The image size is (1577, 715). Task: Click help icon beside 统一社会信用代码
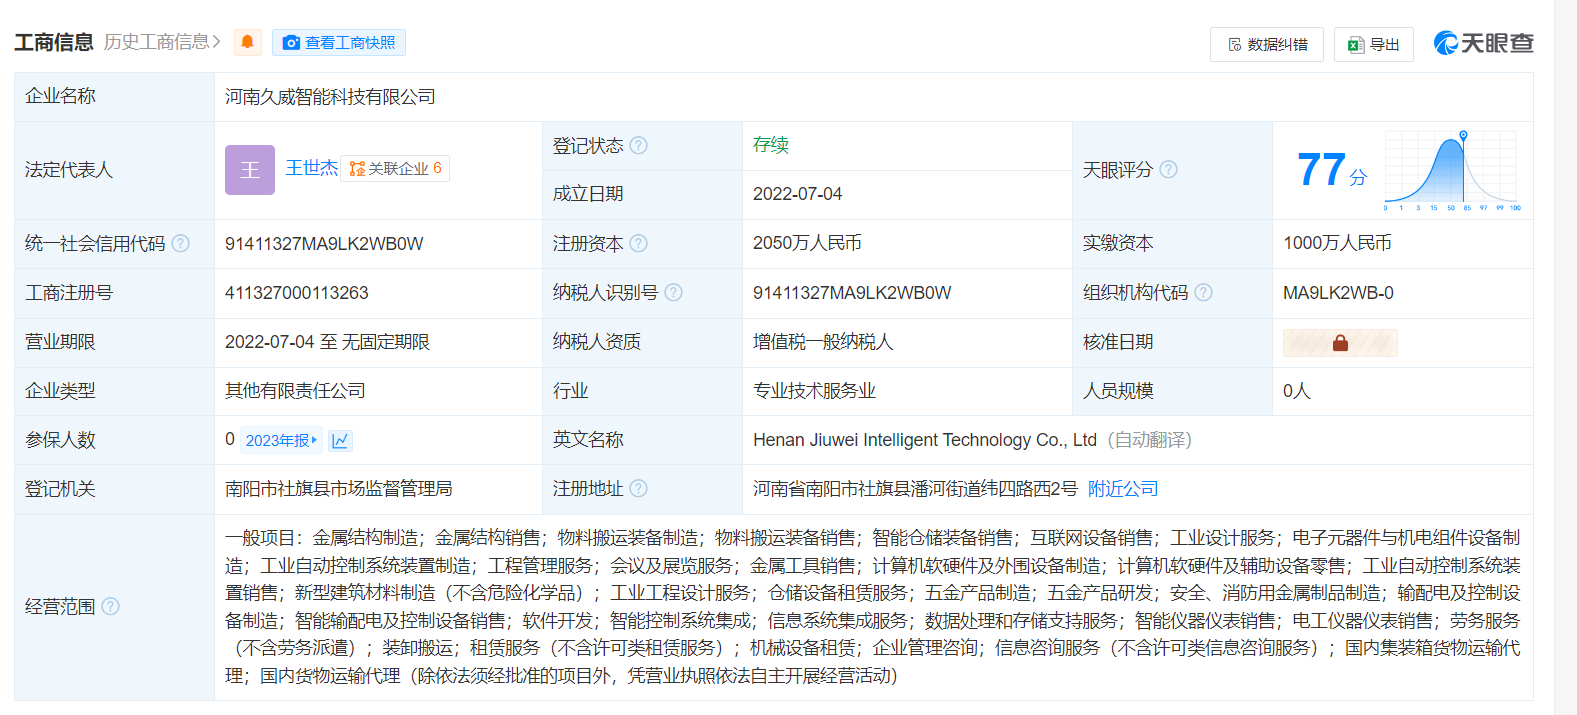(x=180, y=243)
